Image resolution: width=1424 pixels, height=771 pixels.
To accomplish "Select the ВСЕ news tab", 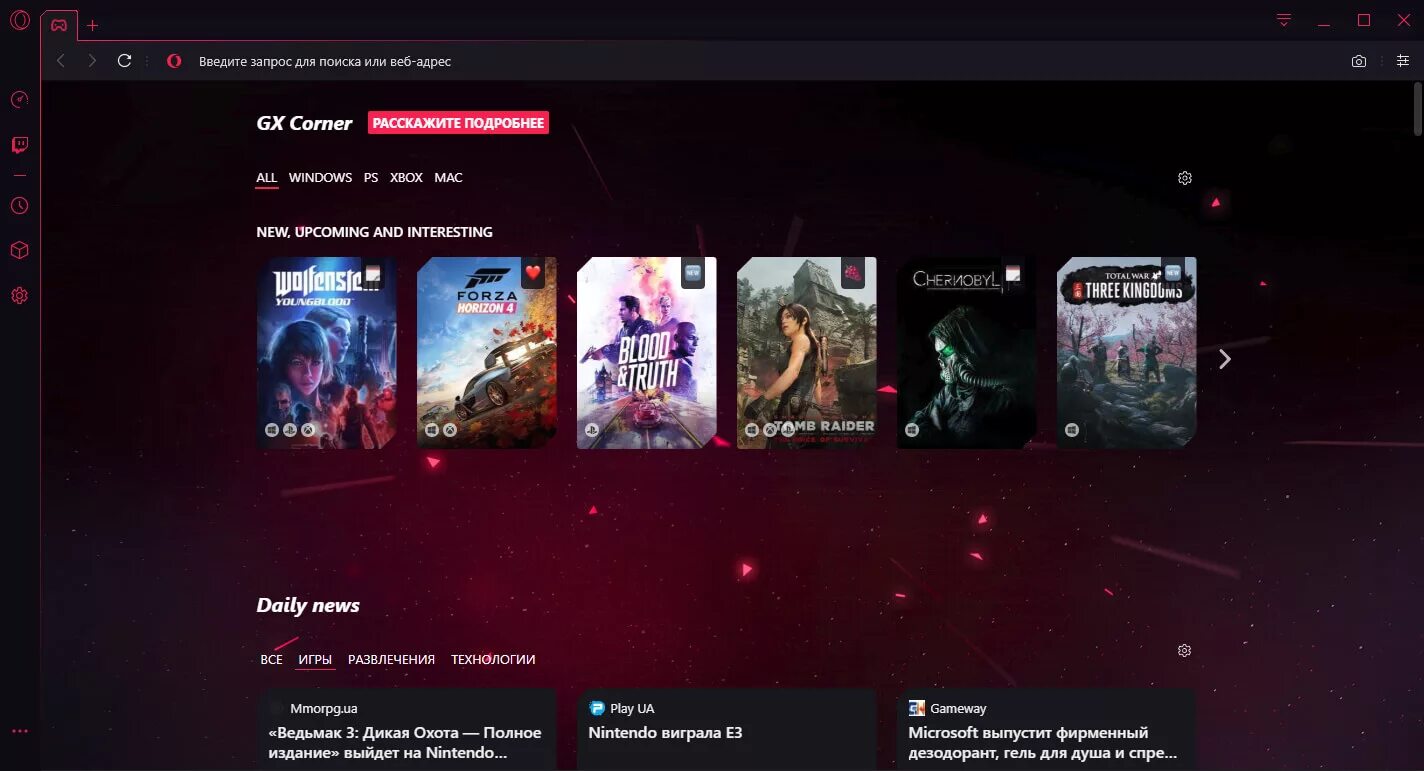I will click(271, 660).
